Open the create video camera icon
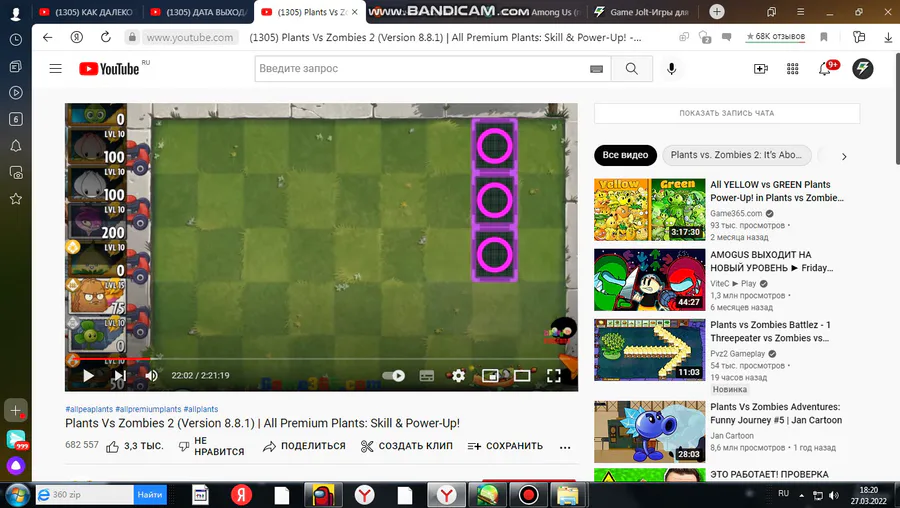The image size is (900, 508). pos(761,69)
